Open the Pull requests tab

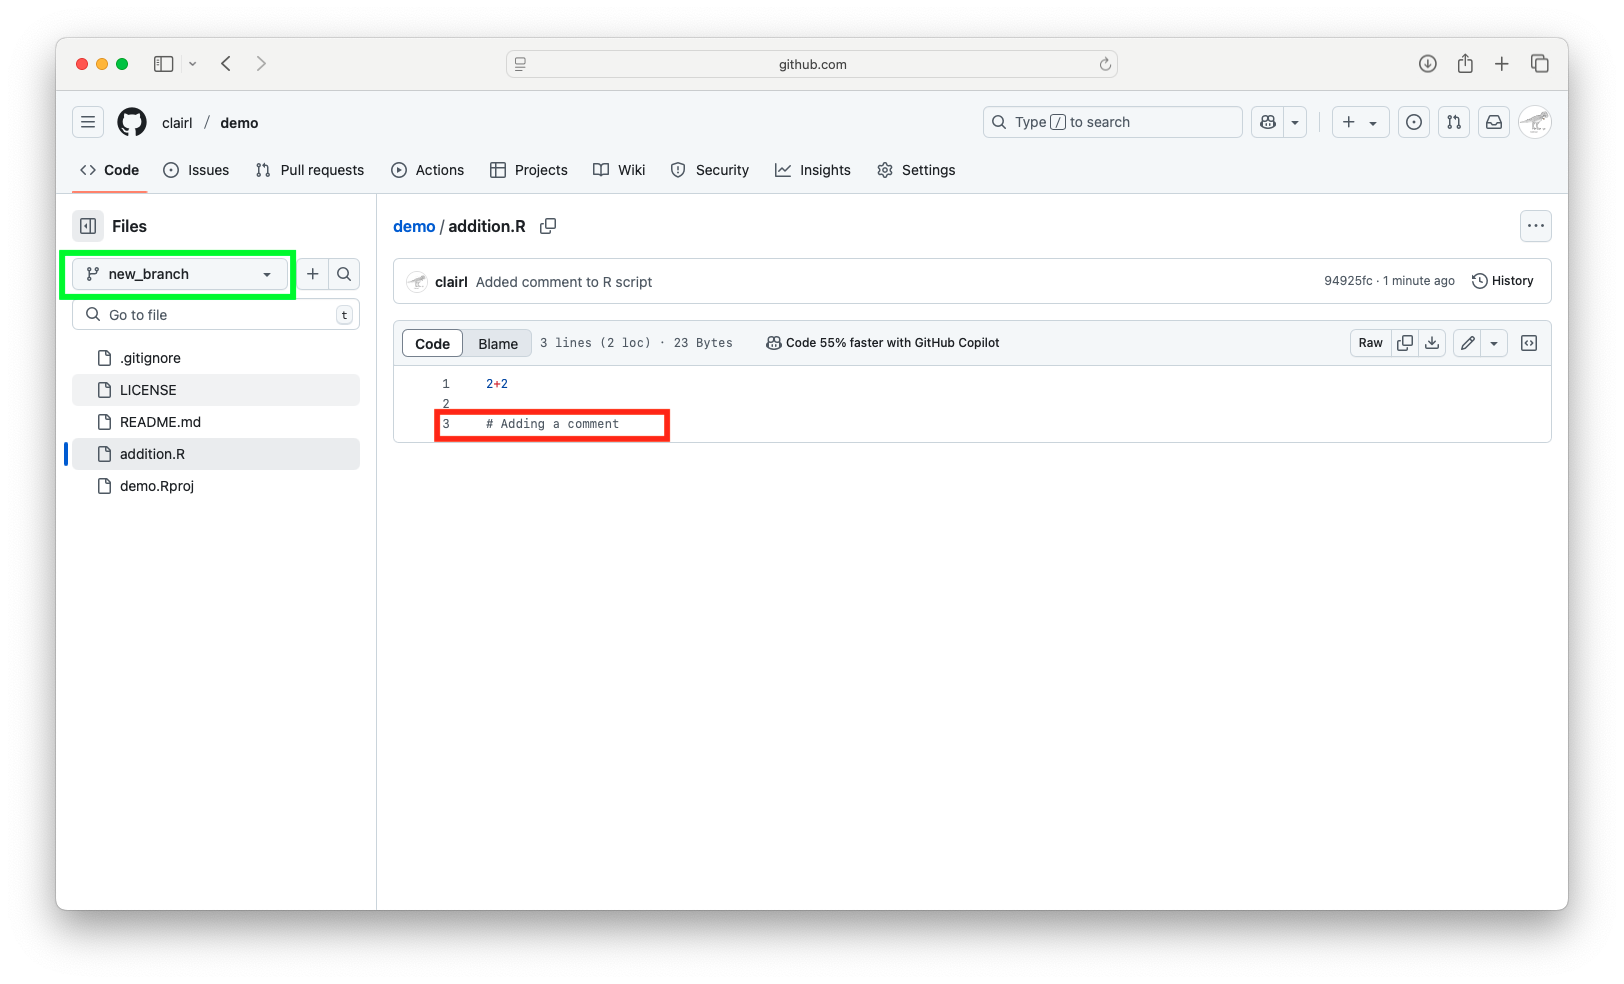(x=310, y=170)
